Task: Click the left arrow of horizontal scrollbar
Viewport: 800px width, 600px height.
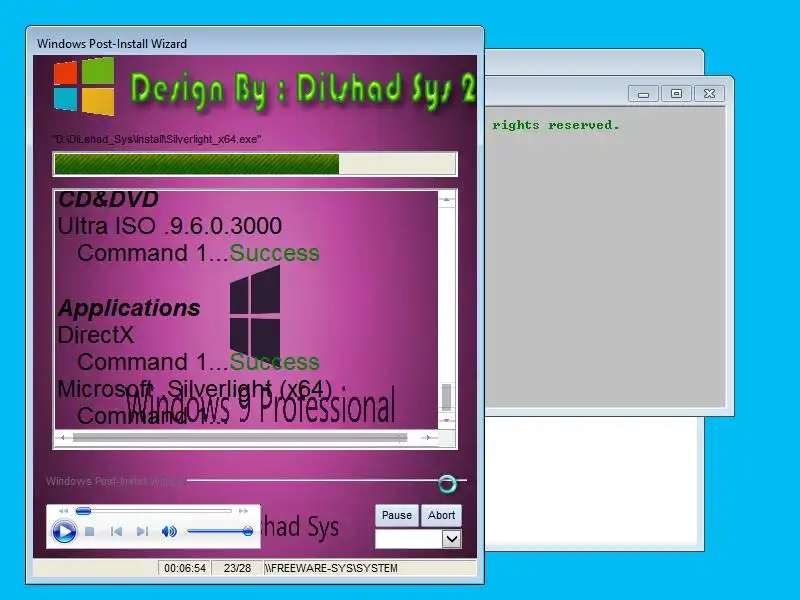Action: pos(62,437)
